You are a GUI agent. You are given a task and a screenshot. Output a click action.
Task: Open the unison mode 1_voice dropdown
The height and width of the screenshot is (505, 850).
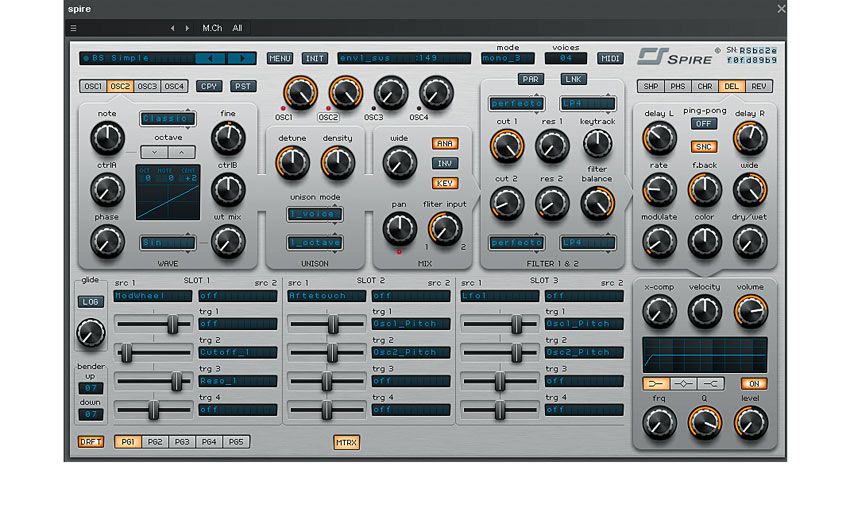pos(314,214)
